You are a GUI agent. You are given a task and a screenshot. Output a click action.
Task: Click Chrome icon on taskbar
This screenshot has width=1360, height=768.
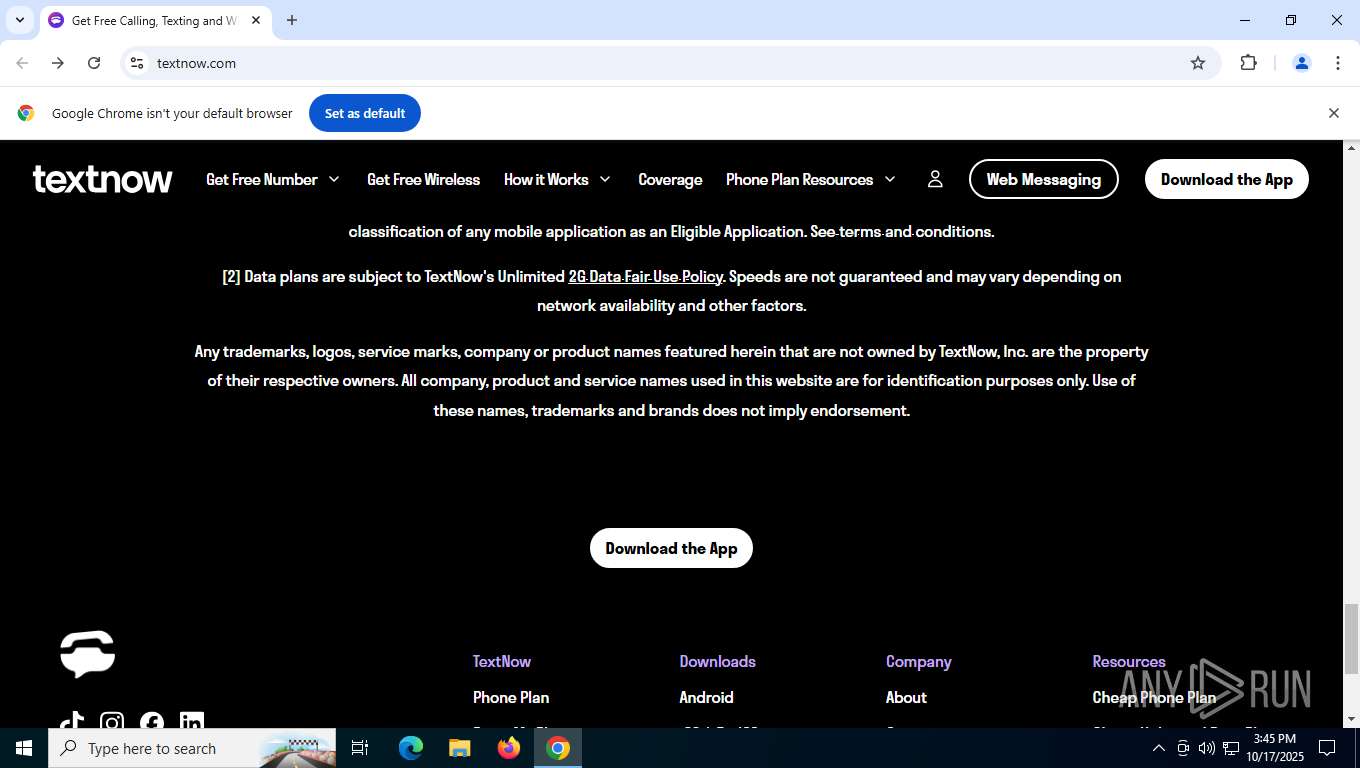click(x=558, y=748)
